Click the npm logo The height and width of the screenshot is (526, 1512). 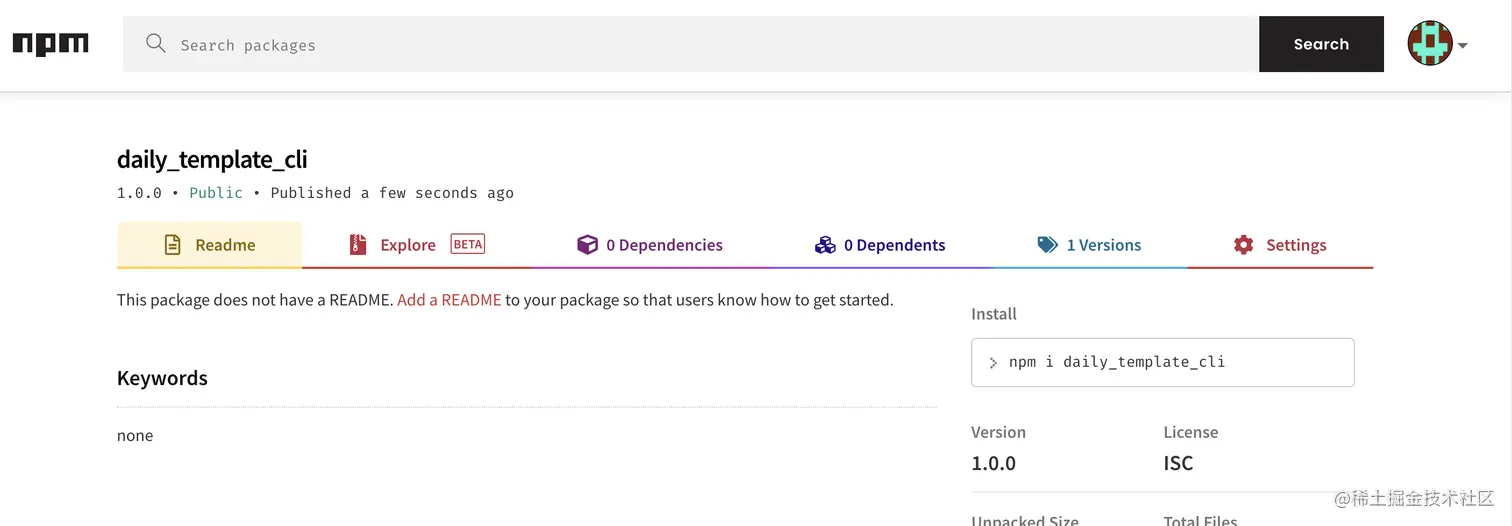coord(50,44)
